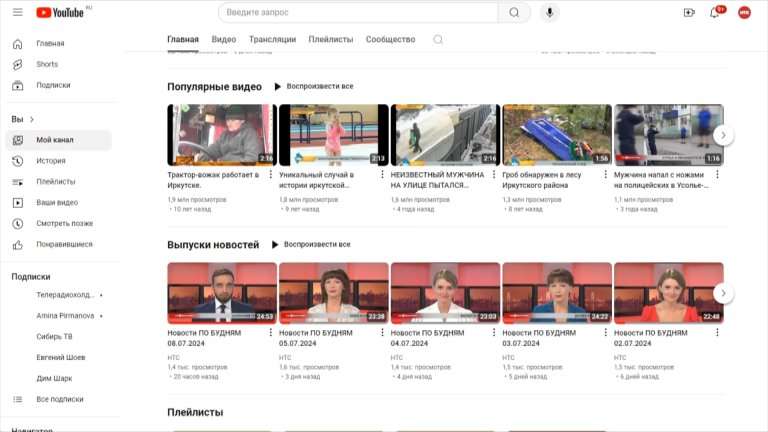The image size is (768, 432).
Task: Open the notifications bell
Action: tap(715, 12)
